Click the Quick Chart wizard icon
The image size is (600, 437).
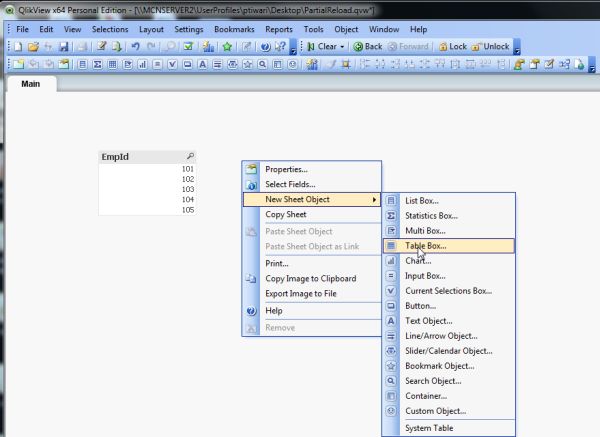pos(208,47)
